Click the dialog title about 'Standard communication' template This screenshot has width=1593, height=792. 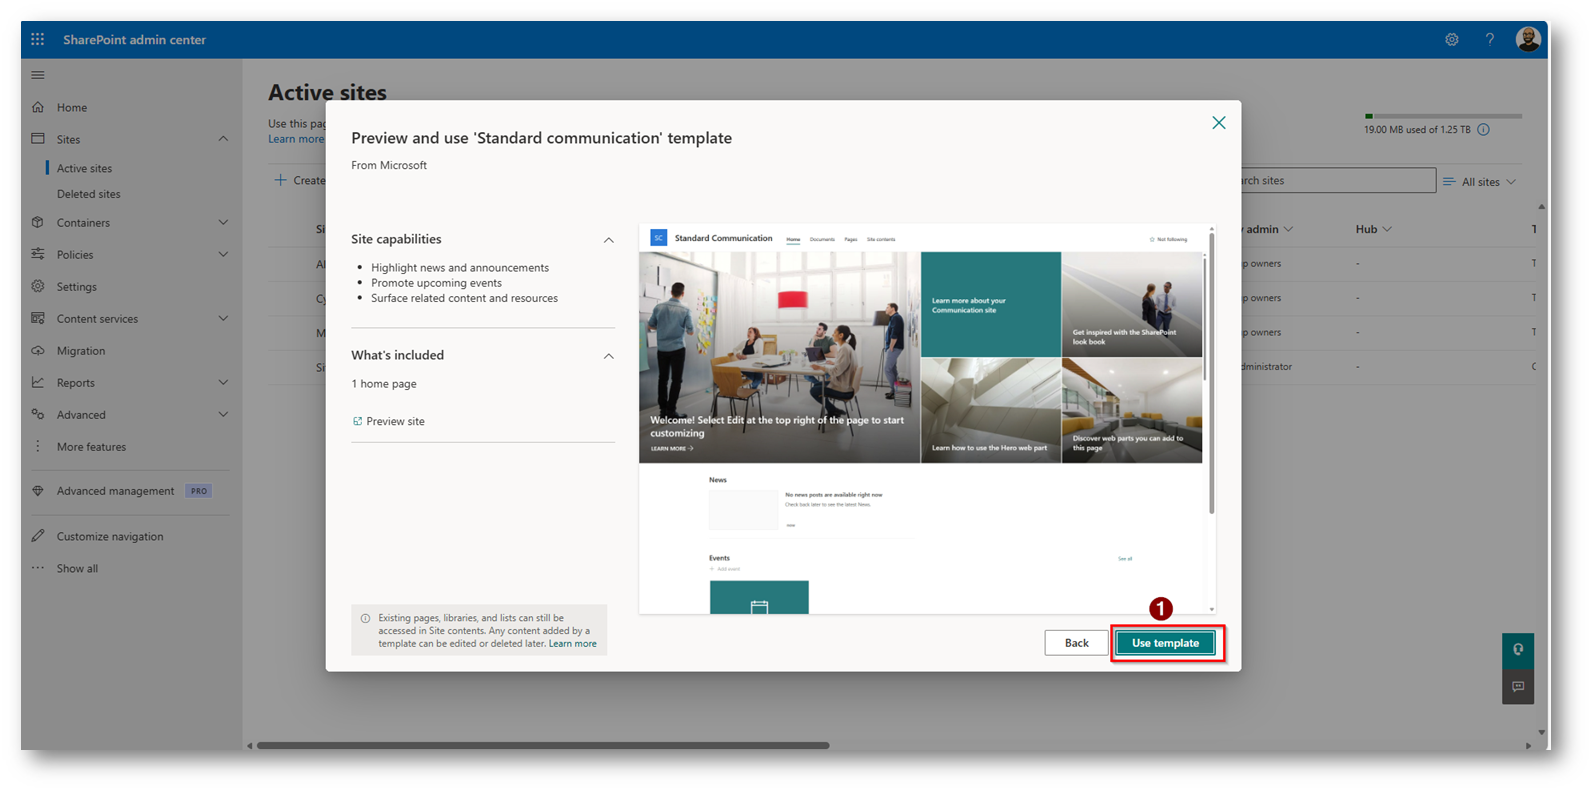pyautogui.click(x=541, y=138)
